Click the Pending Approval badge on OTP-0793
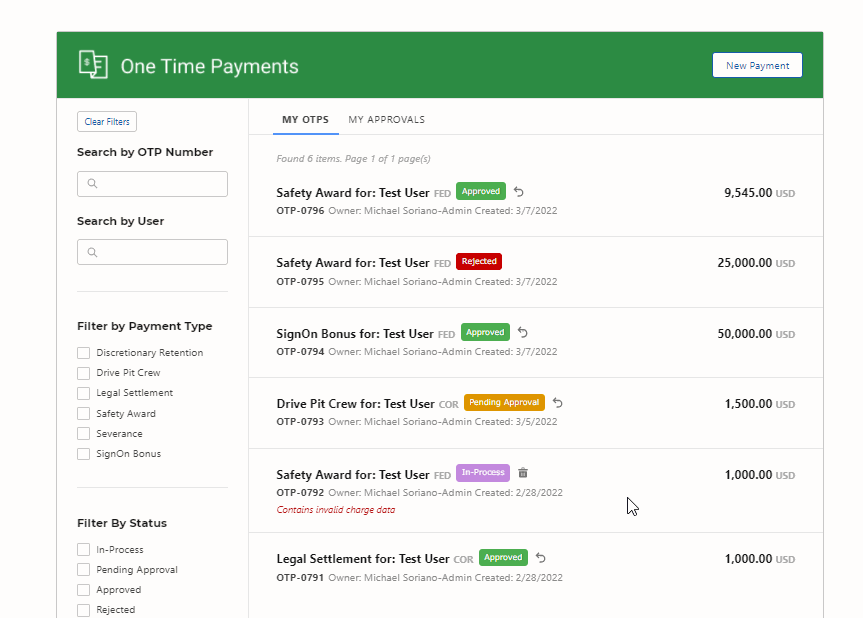863x618 pixels. (504, 402)
